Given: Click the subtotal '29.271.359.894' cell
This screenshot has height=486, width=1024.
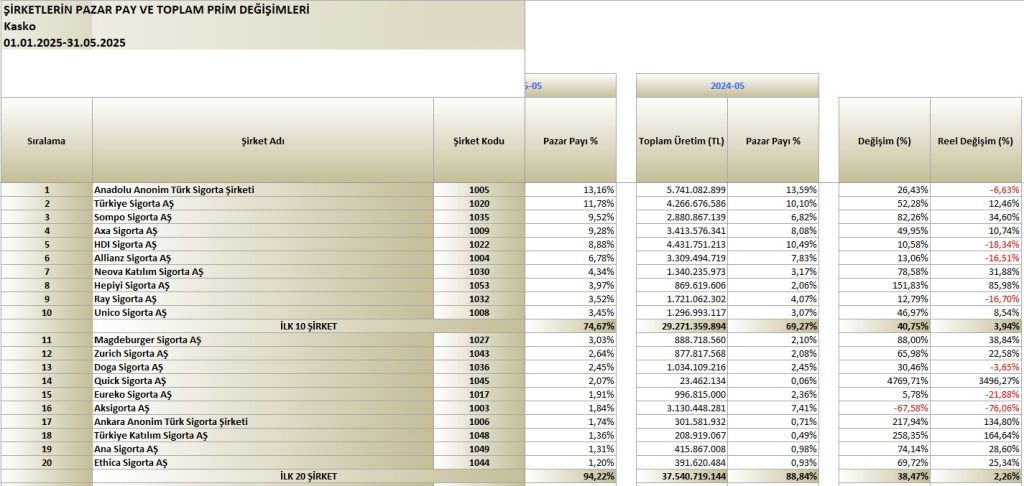Looking at the screenshot, I should (682, 327).
